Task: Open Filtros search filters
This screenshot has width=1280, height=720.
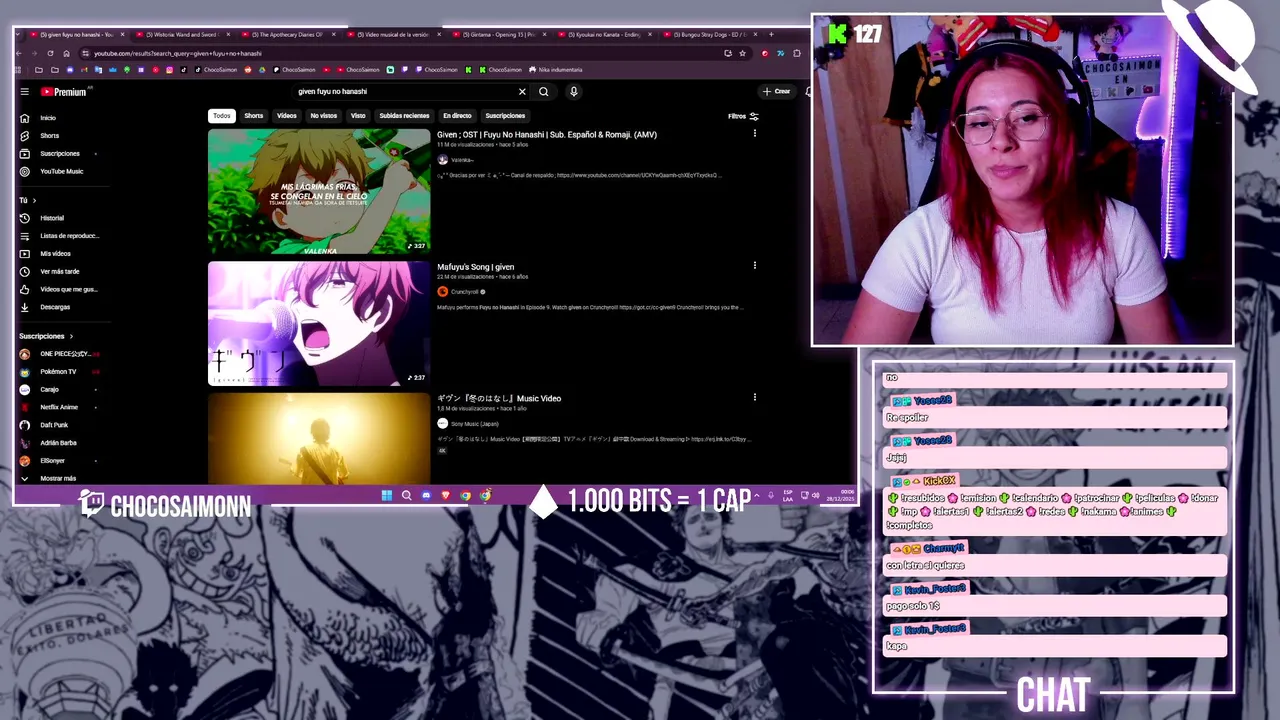Action: [x=743, y=116]
